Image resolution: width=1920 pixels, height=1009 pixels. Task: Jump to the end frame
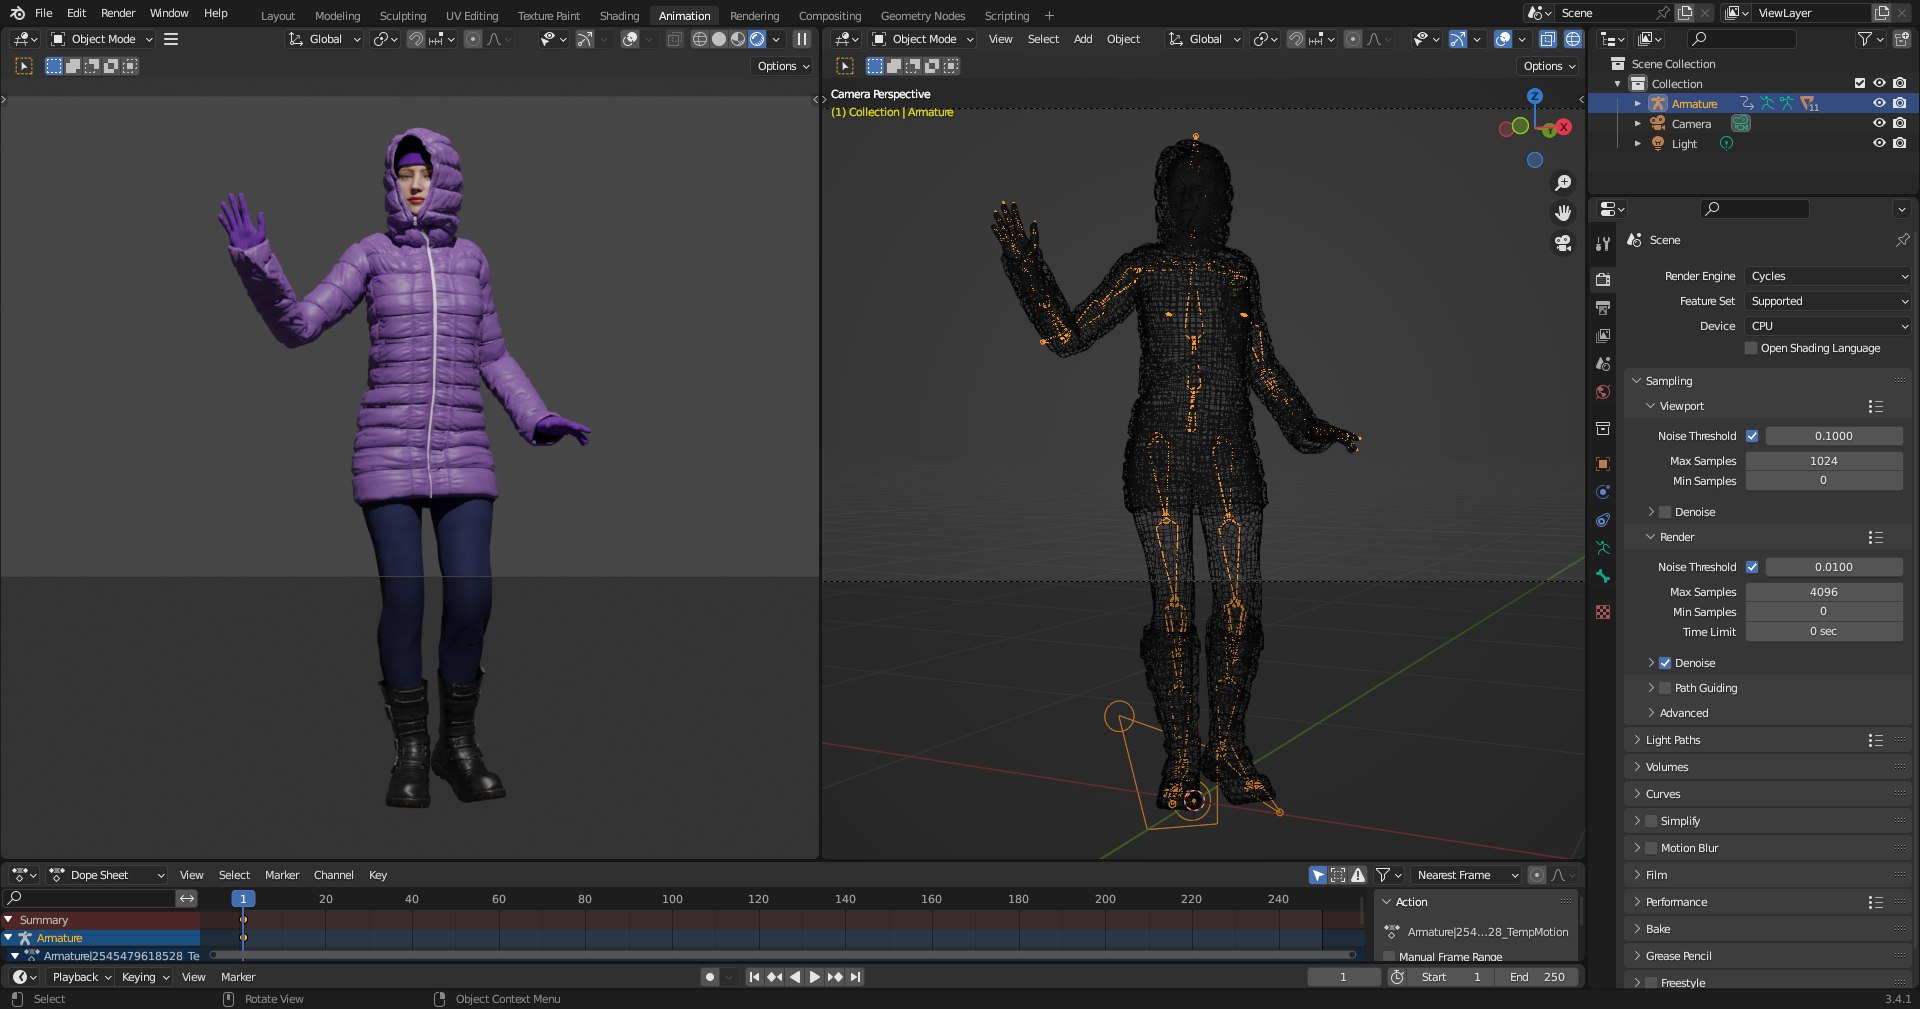click(x=855, y=977)
